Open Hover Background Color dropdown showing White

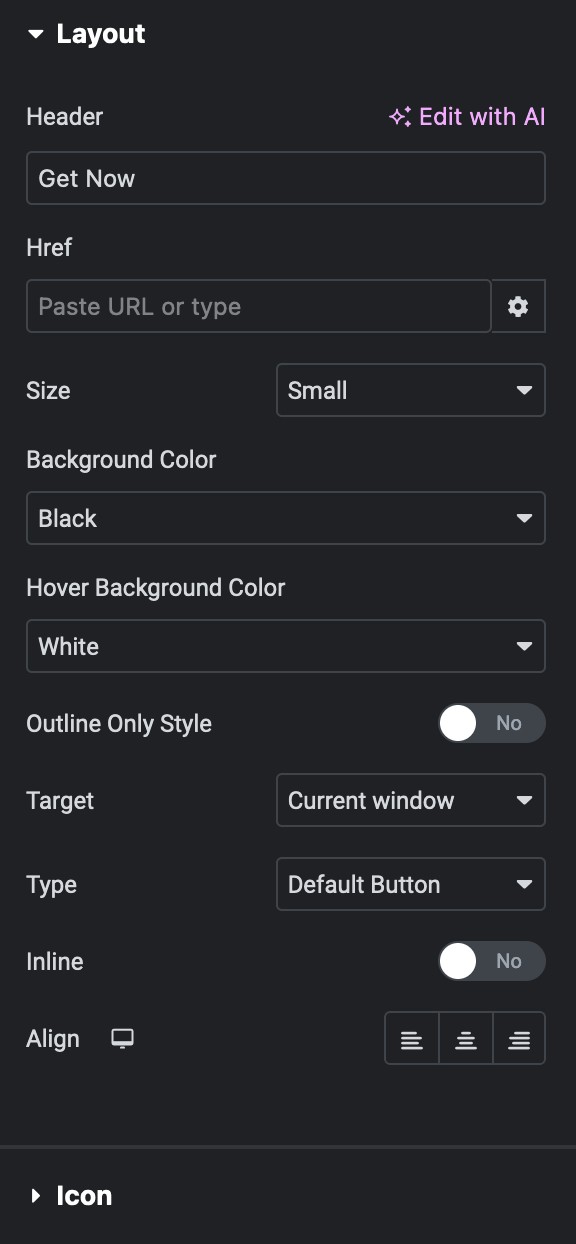click(286, 646)
